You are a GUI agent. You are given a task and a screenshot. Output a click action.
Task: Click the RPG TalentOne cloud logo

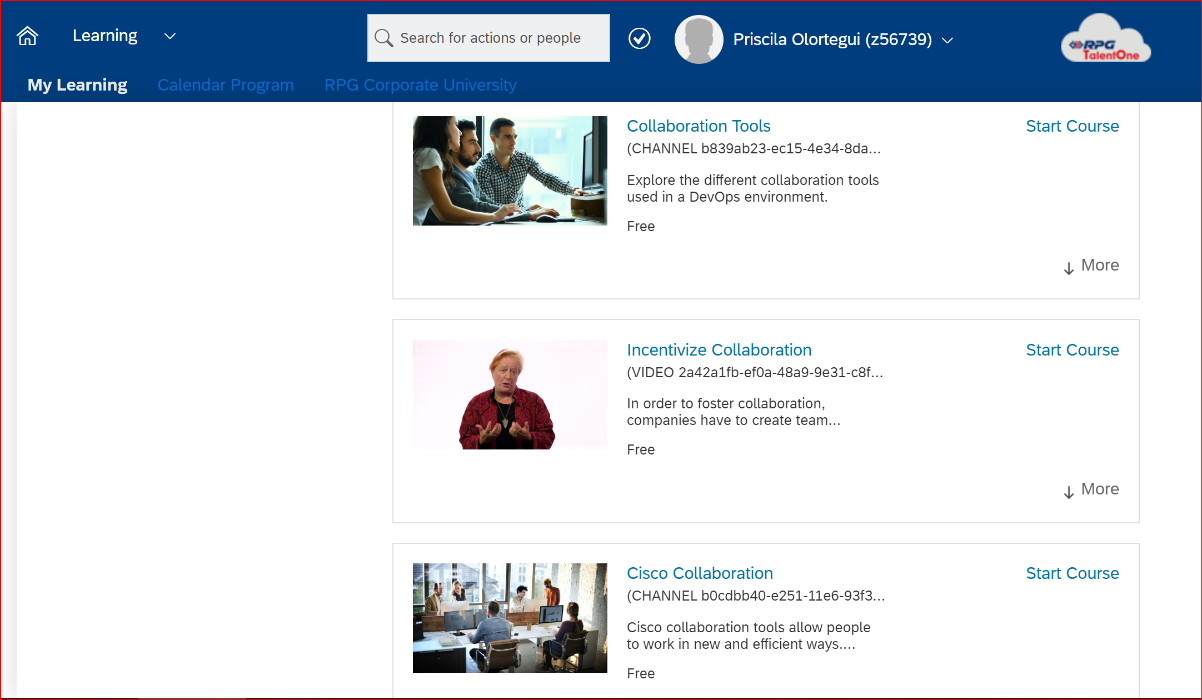pyautogui.click(x=1106, y=40)
